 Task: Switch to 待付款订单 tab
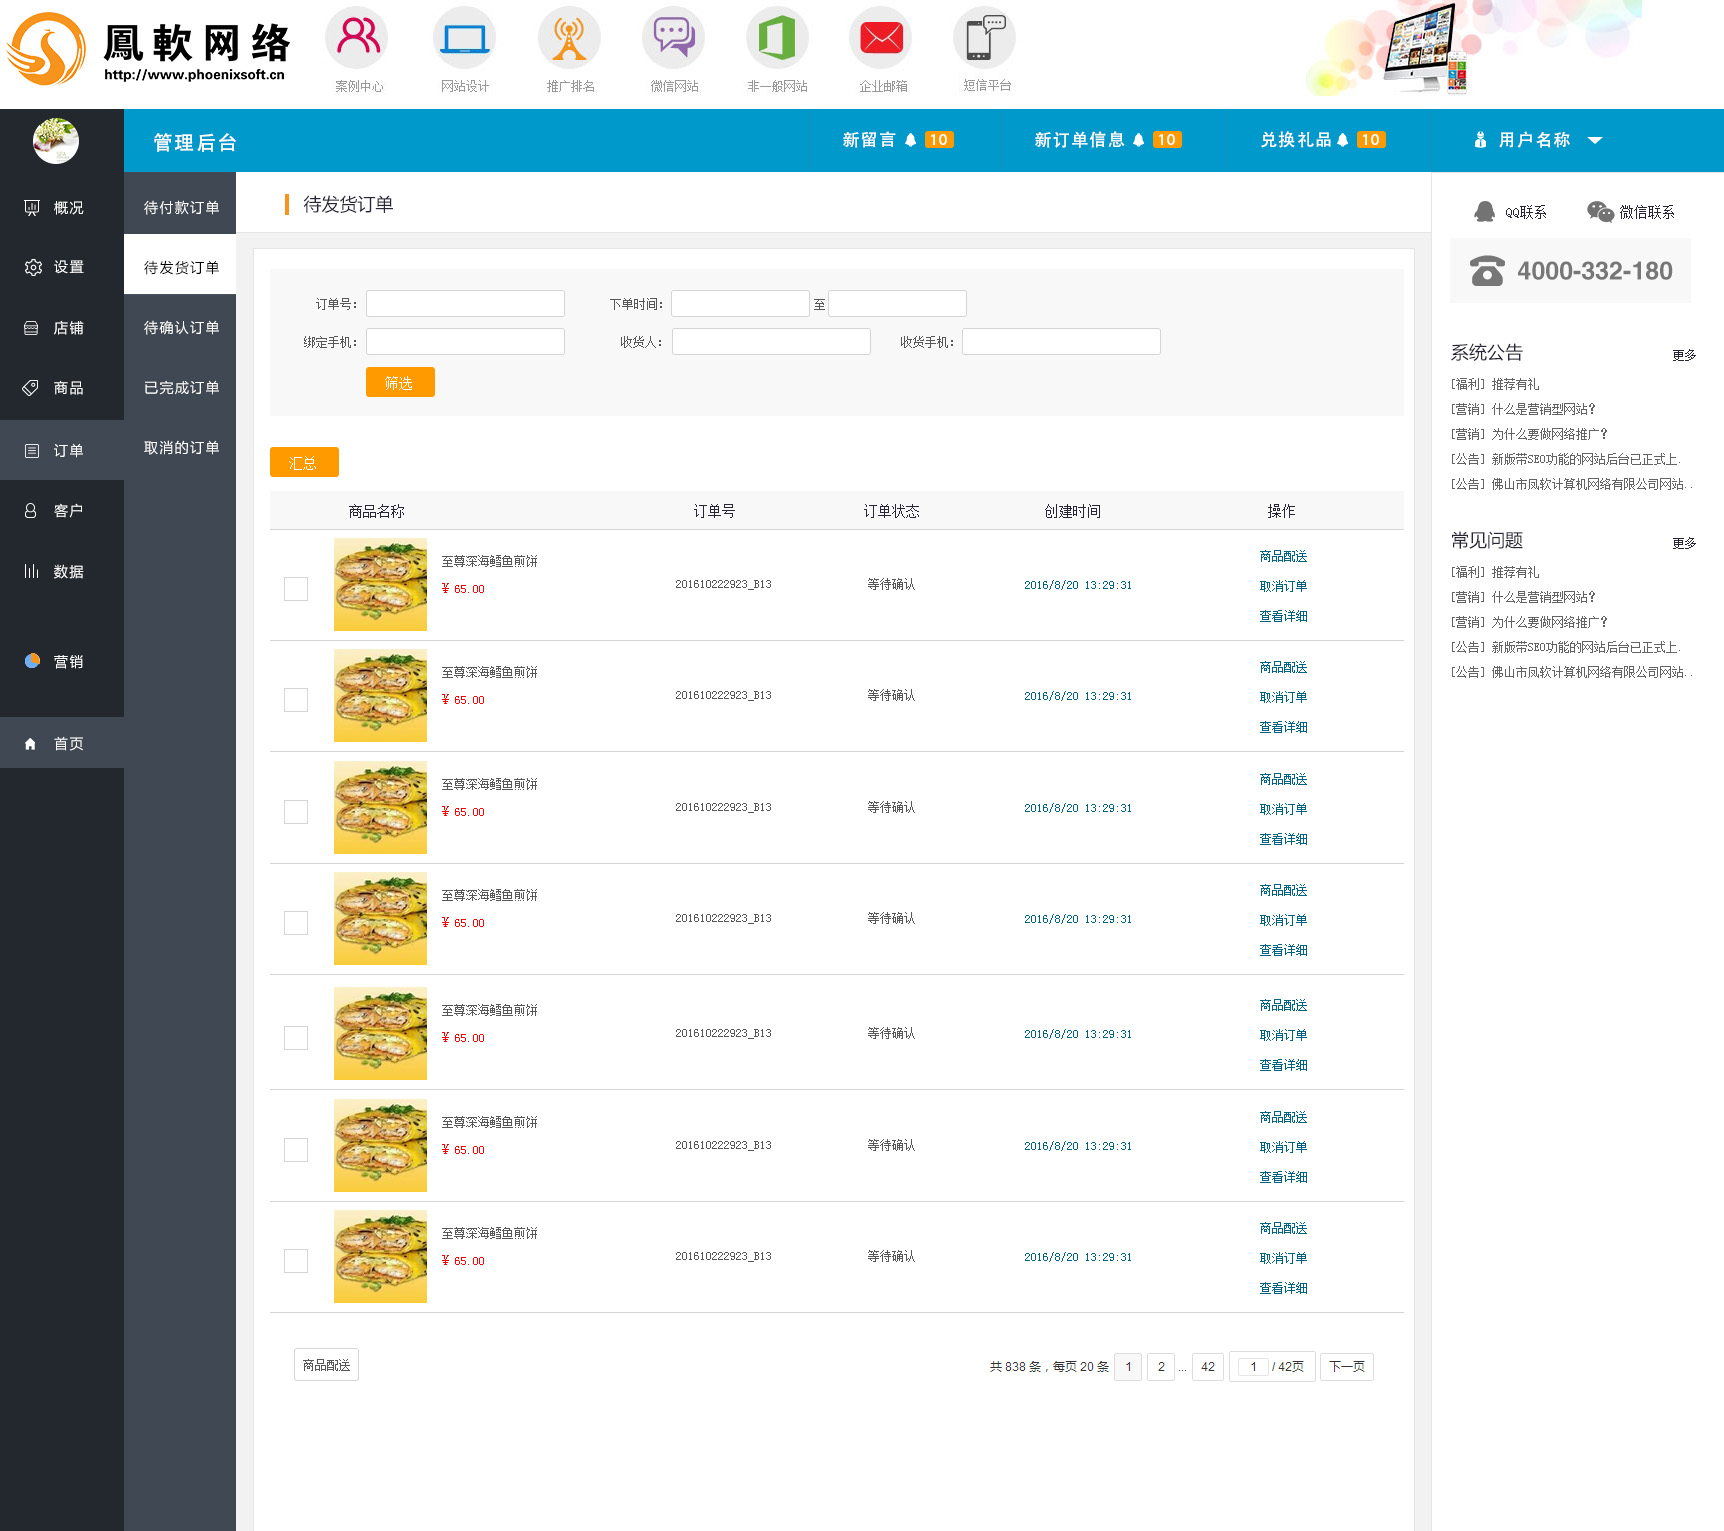[x=181, y=207]
